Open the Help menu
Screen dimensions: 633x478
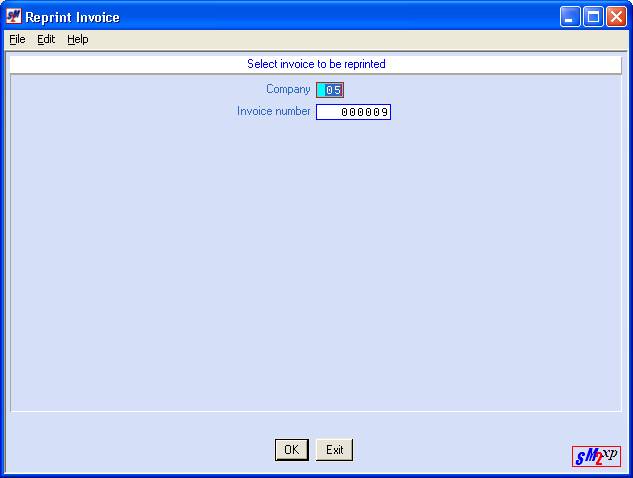[78, 39]
